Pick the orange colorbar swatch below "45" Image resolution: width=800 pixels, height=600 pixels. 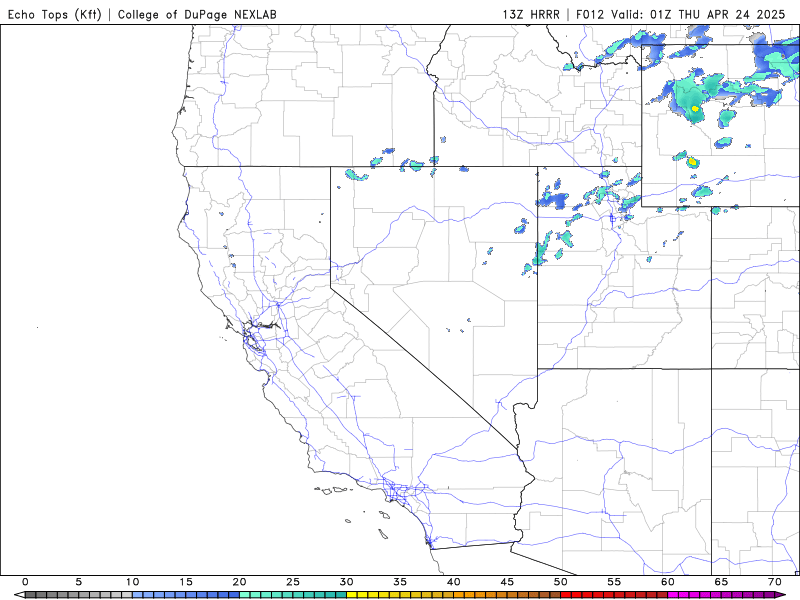tap(507, 595)
